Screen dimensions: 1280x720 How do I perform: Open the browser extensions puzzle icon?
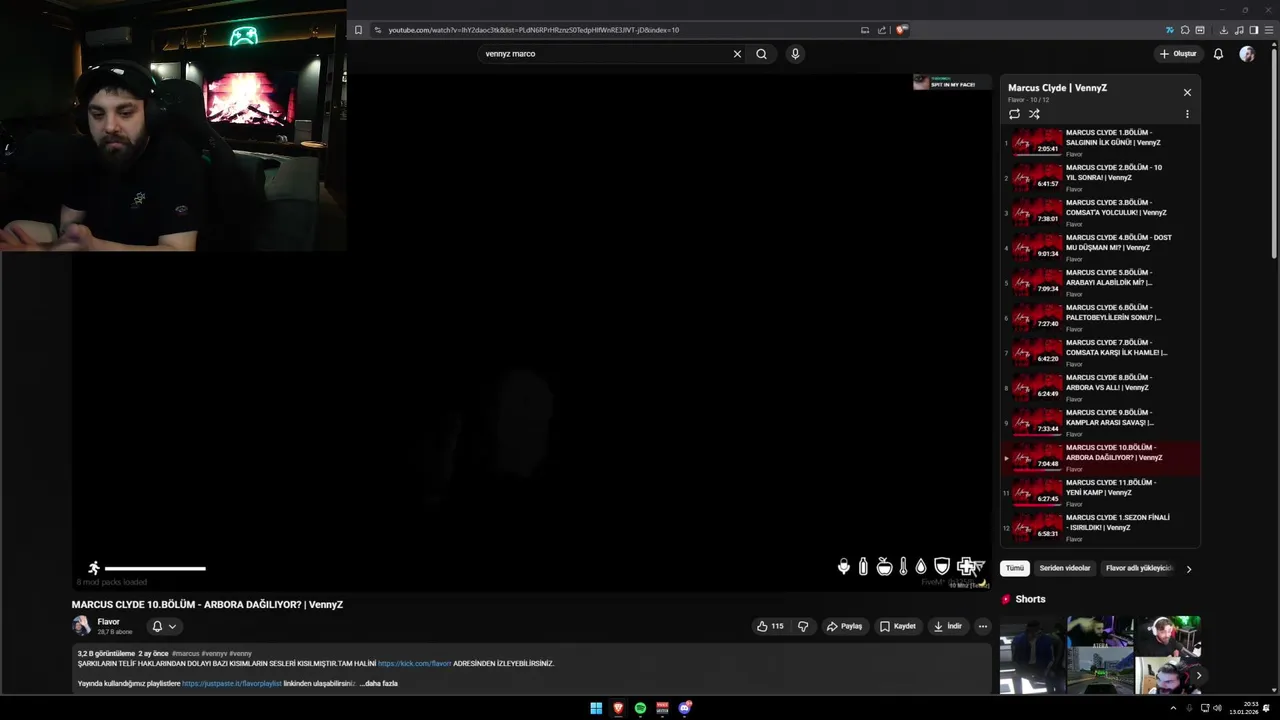pyautogui.click(x=1185, y=30)
